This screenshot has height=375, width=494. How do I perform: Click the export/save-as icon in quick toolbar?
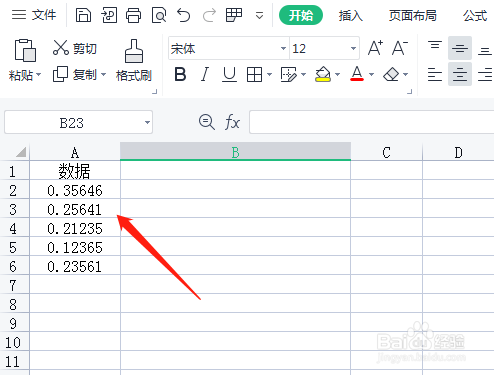(x=109, y=15)
